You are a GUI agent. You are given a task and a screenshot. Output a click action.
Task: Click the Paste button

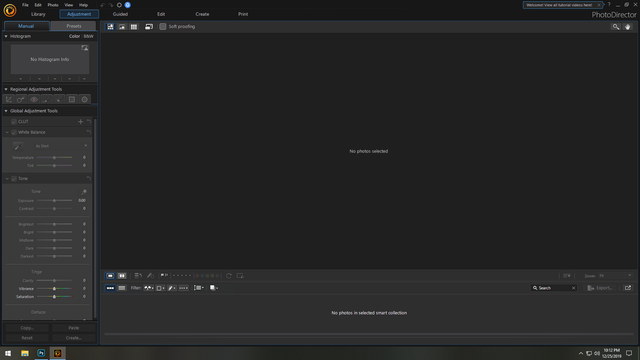(73, 328)
